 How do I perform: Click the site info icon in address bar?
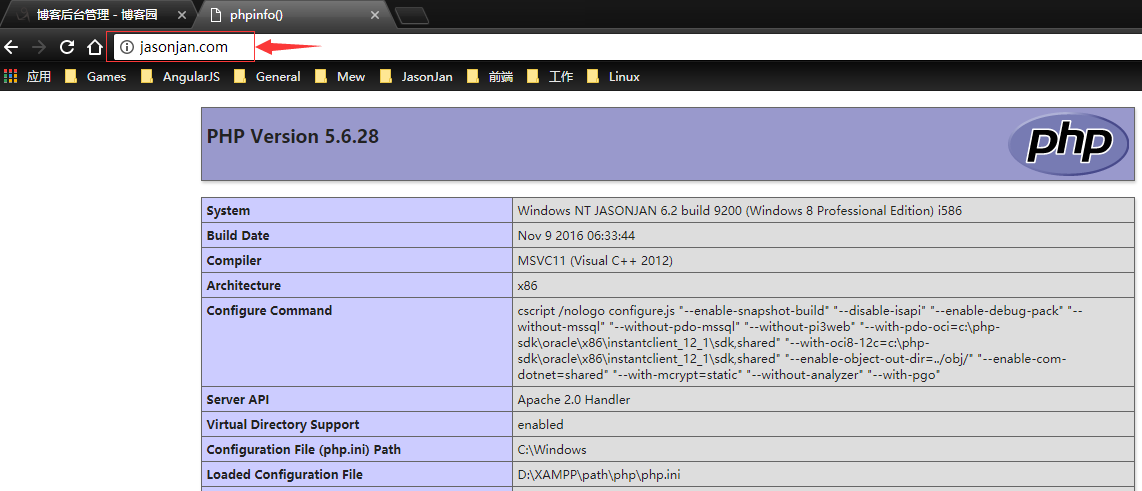tap(126, 47)
